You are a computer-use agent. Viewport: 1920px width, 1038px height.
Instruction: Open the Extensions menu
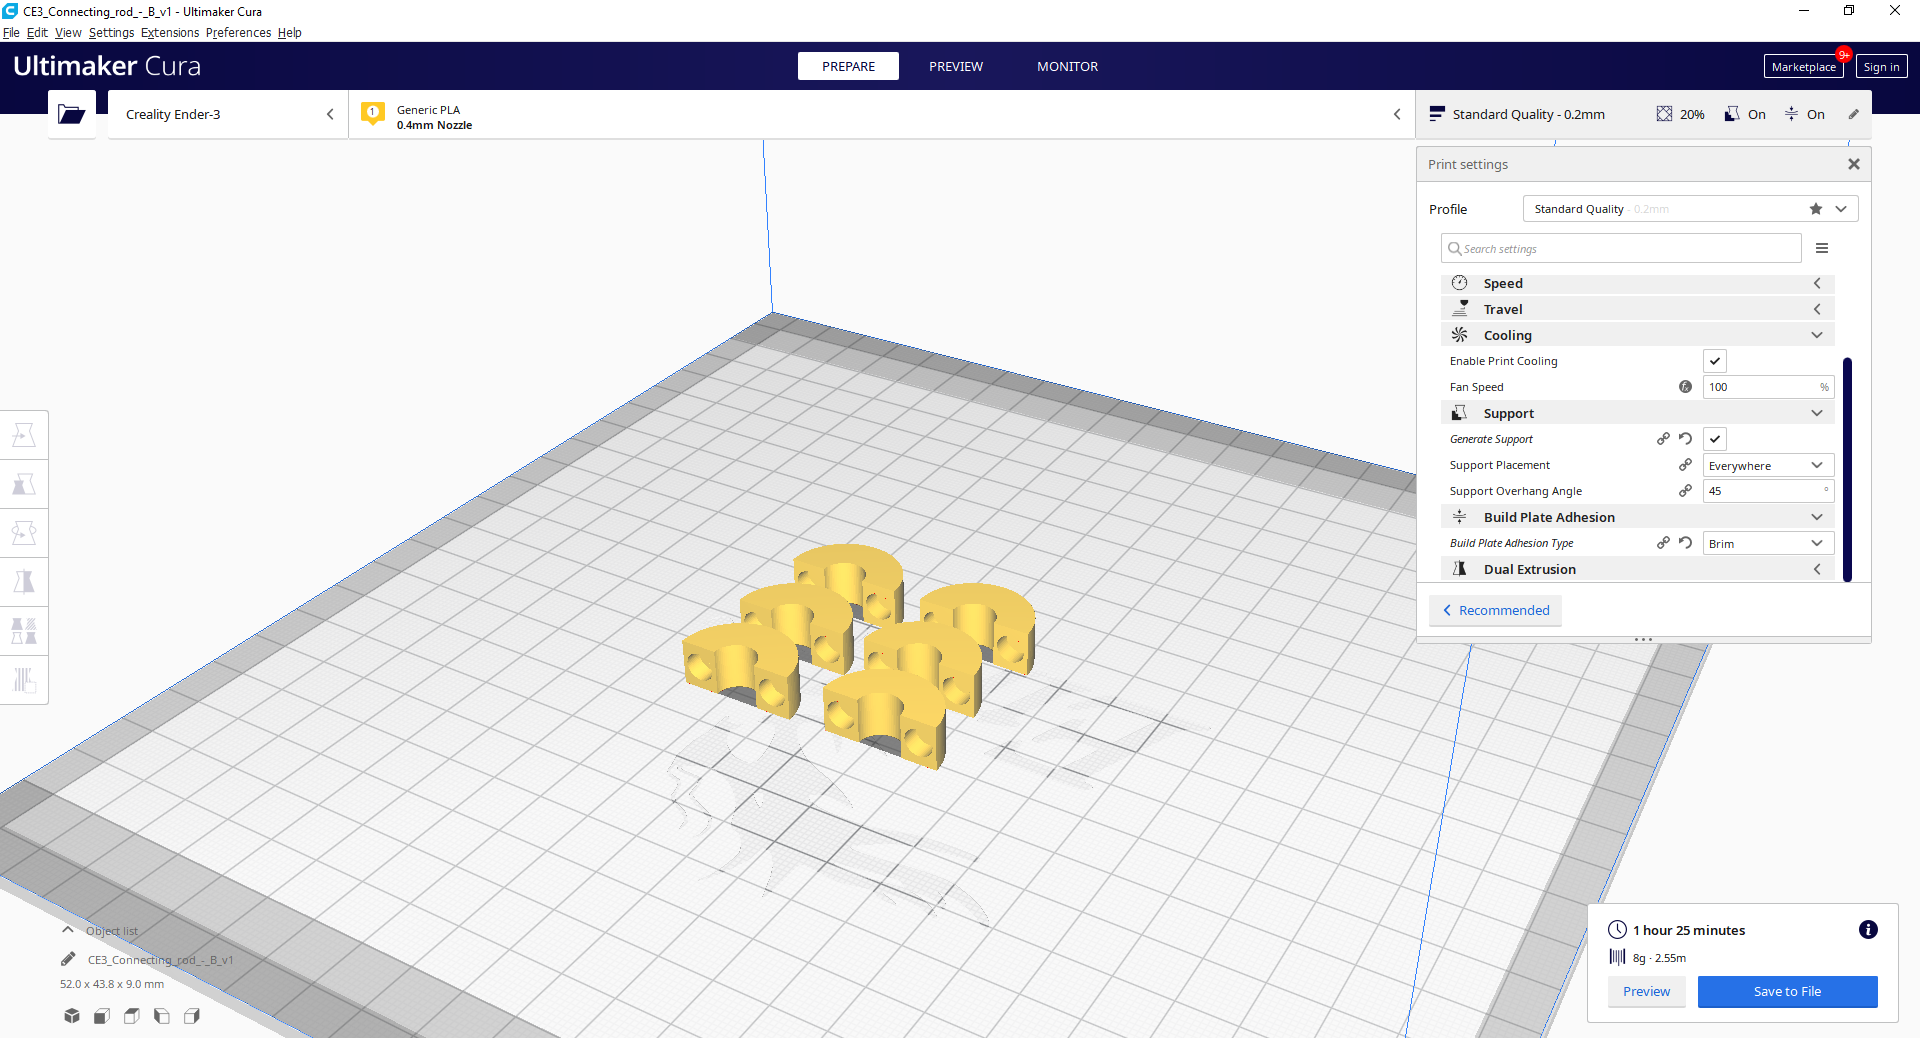click(170, 32)
